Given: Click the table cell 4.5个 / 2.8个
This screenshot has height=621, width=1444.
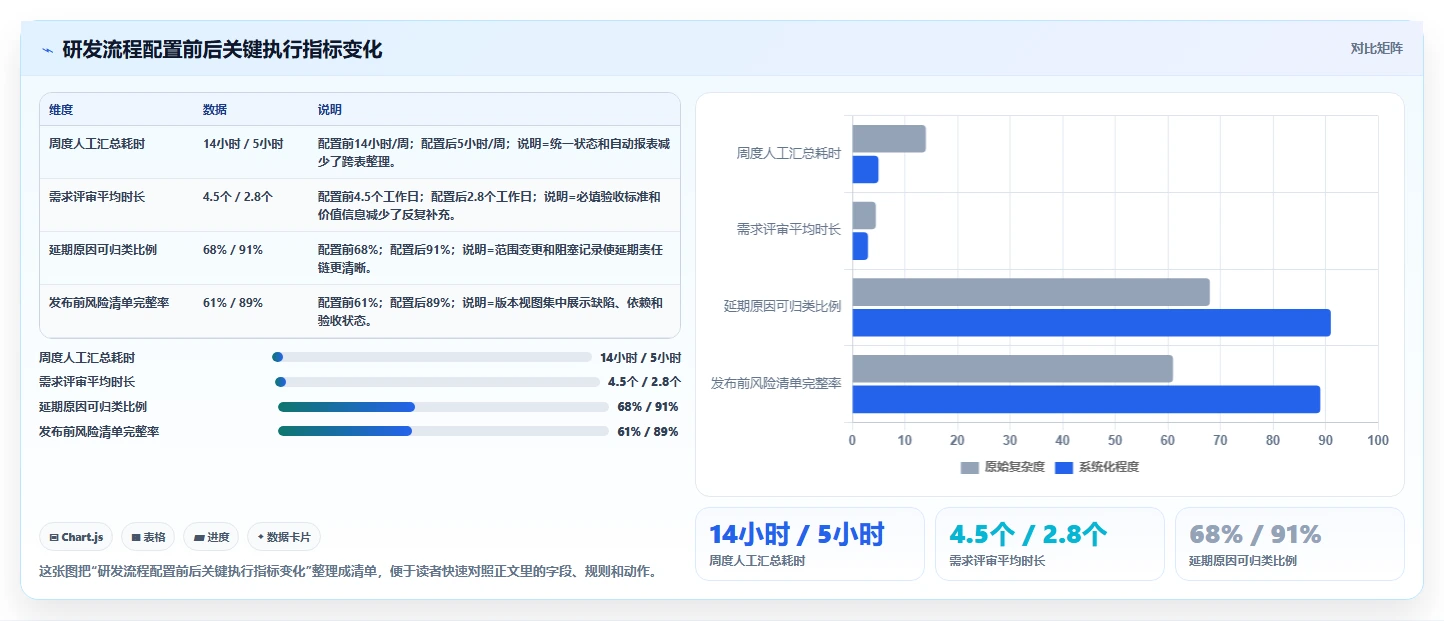Looking at the screenshot, I should [x=238, y=197].
